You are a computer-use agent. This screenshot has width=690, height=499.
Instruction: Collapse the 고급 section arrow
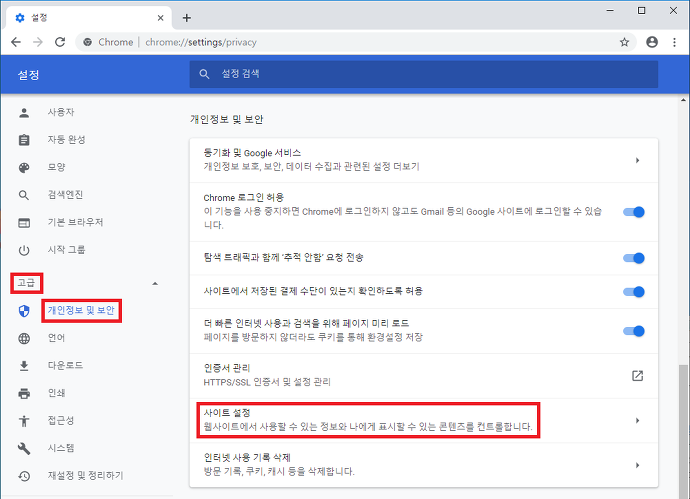155,283
